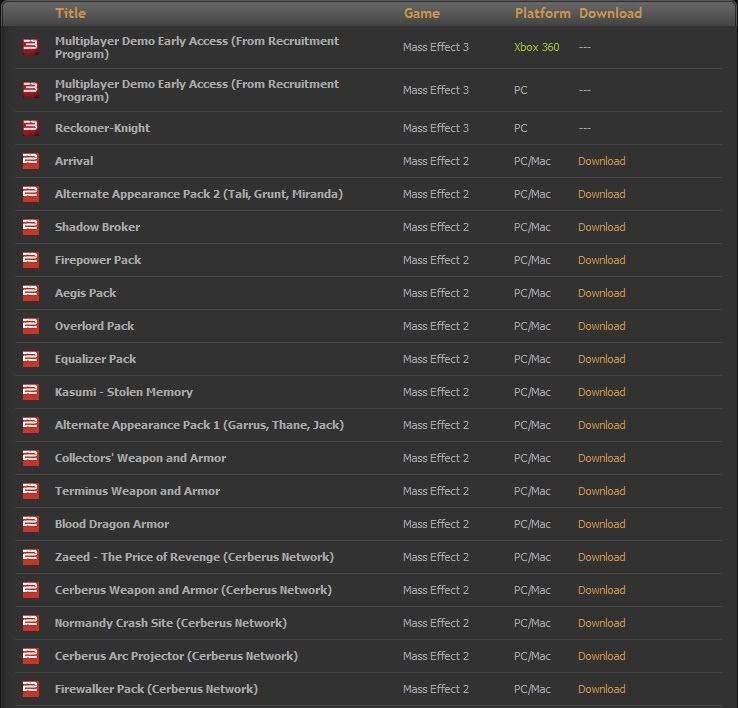The width and height of the screenshot is (738, 708).
Task: Click the icon beside Overlord Pack
Action: (31, 325)
